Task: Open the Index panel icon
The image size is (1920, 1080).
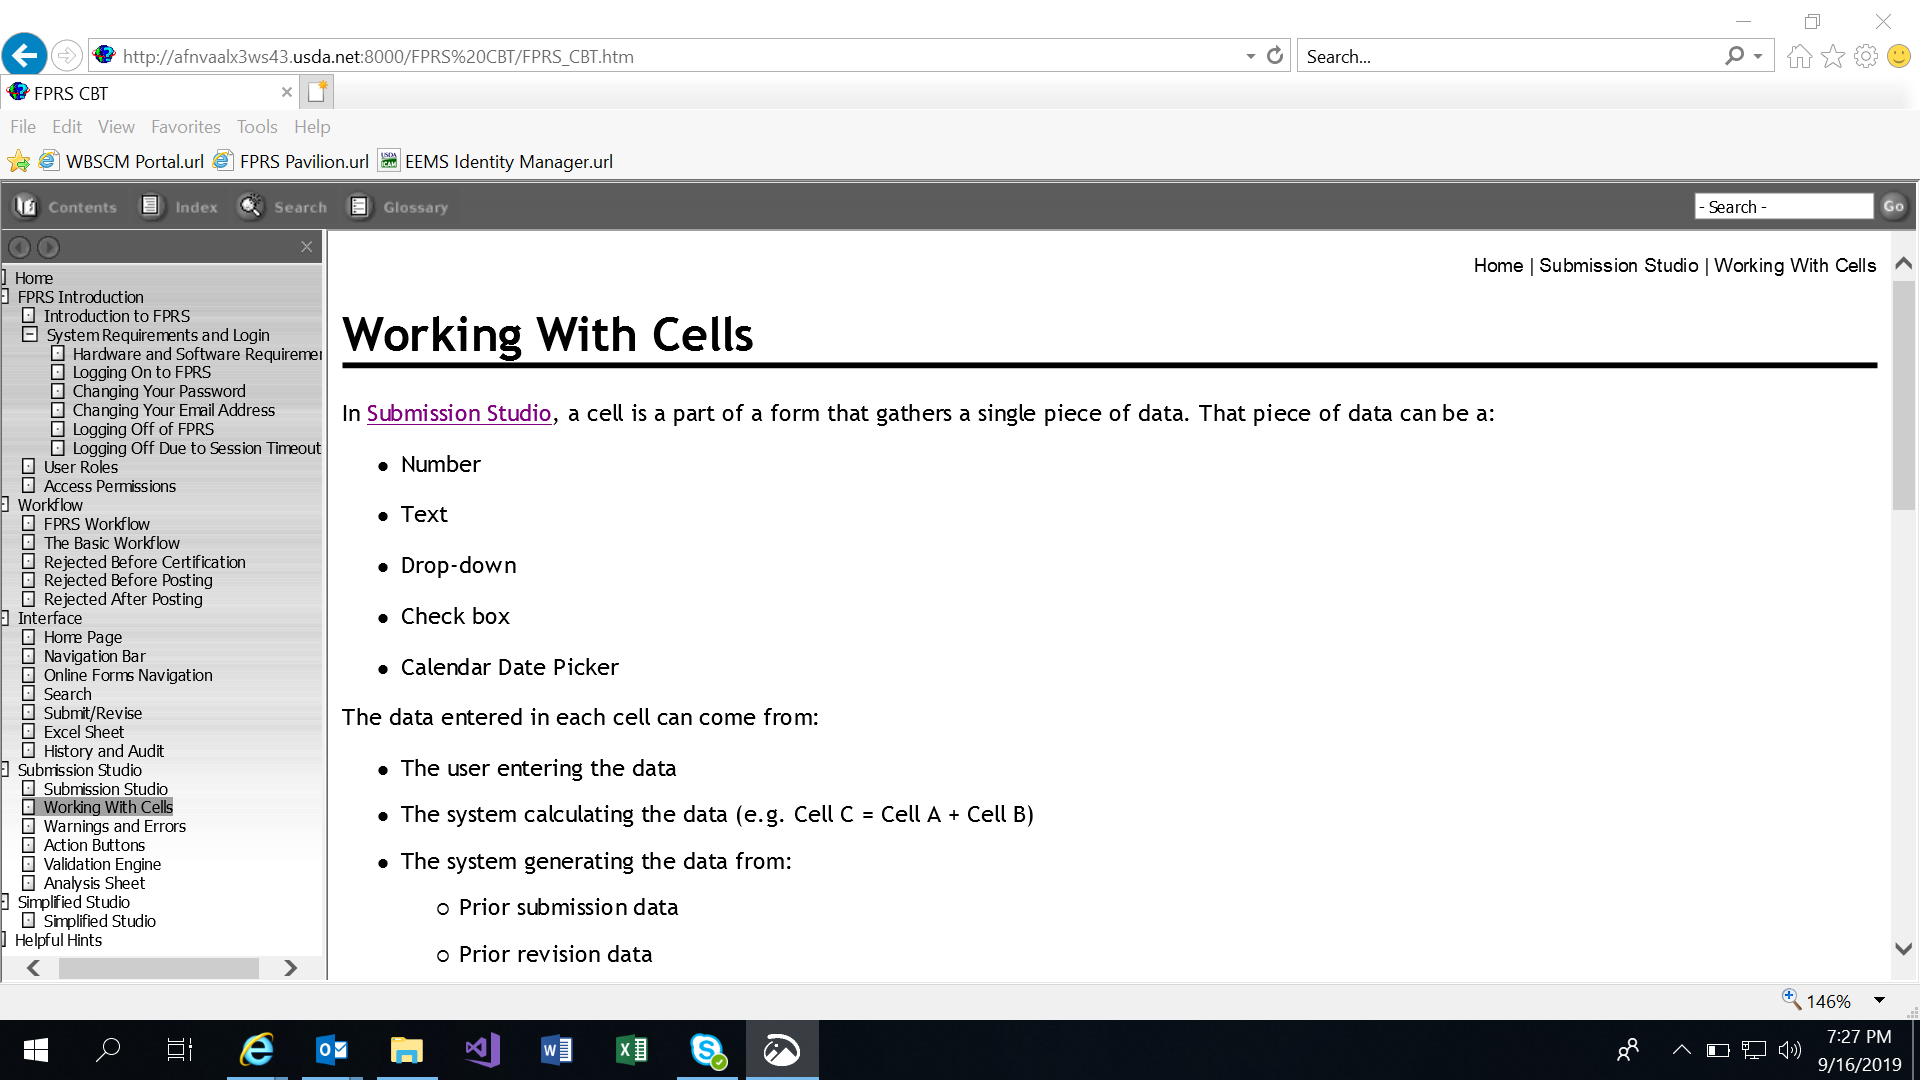Action: 151,207
